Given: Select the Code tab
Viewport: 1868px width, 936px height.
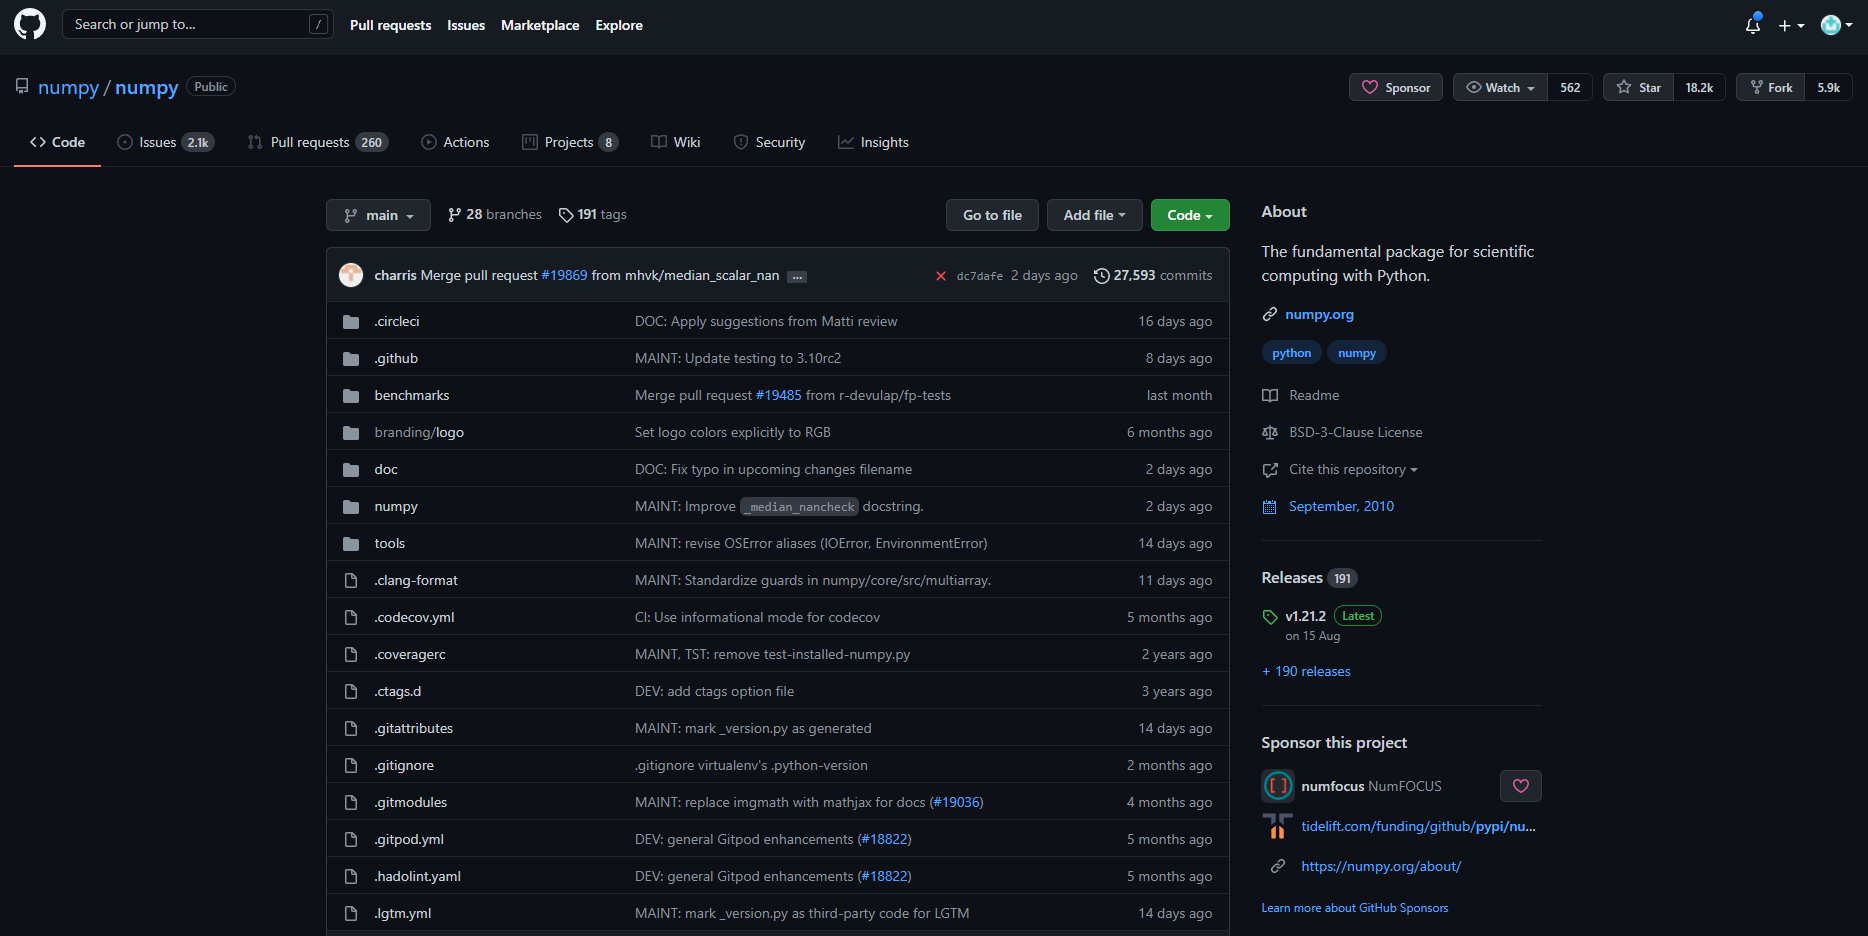Looking at the screenshot, I should click(x=58, y=142).
